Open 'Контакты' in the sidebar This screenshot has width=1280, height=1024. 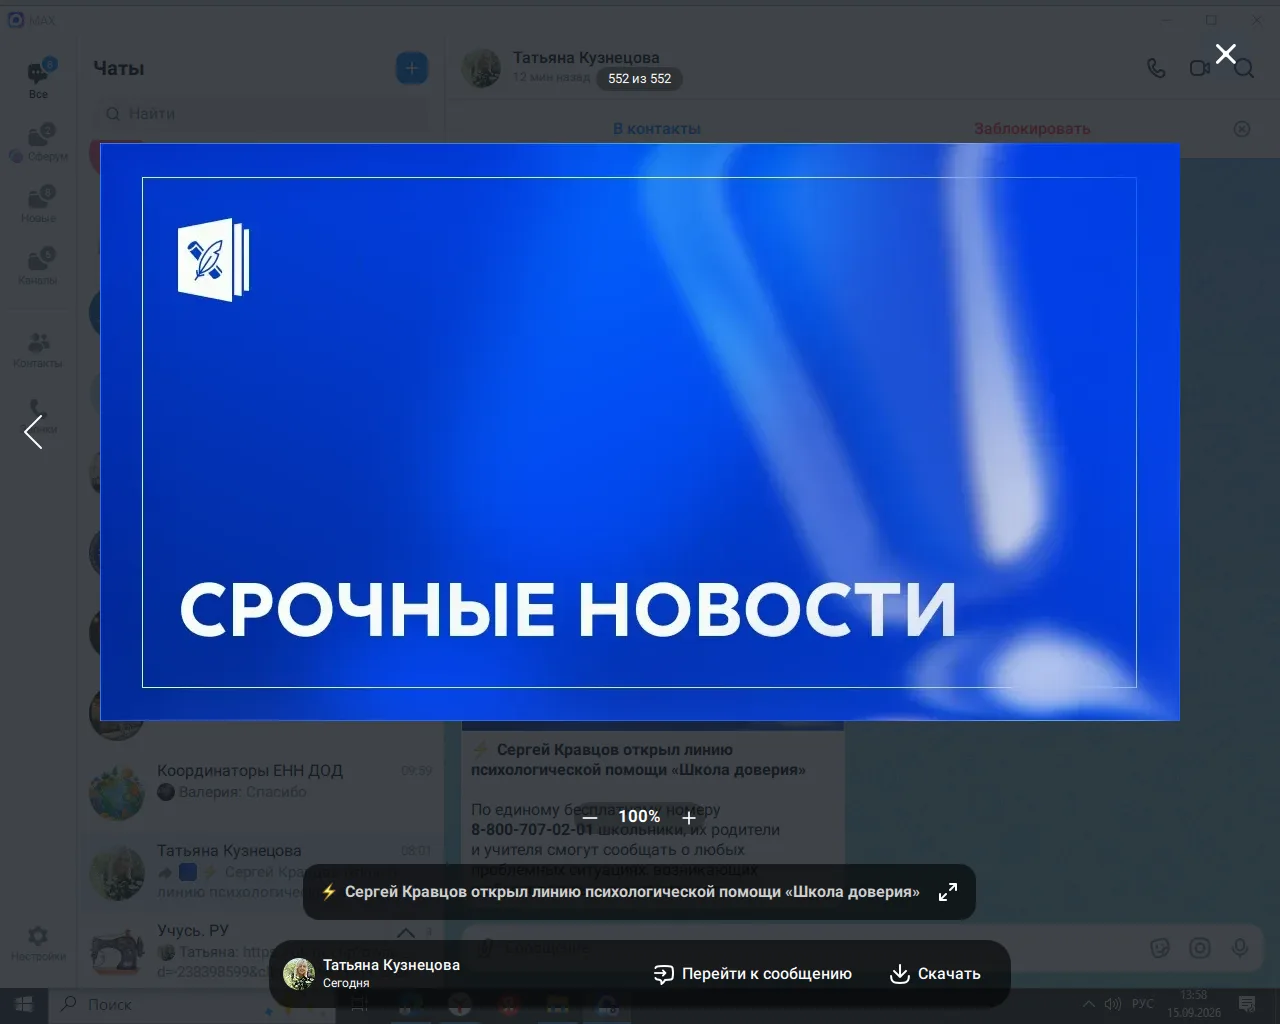tap(38, 350)
